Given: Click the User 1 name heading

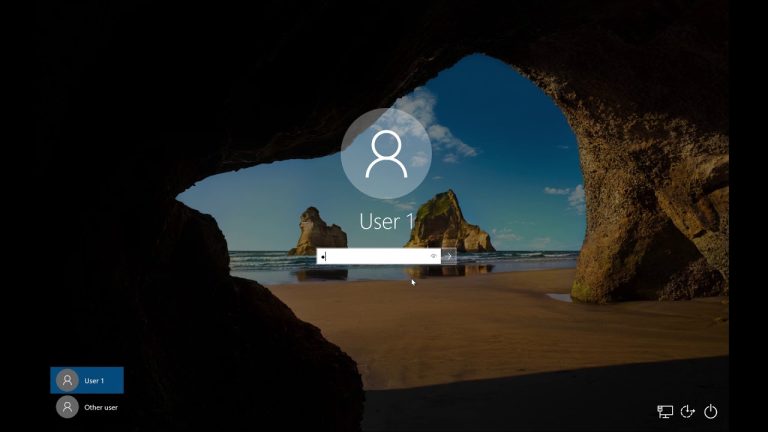Looking at the screenshot, I should pos(387,222).
